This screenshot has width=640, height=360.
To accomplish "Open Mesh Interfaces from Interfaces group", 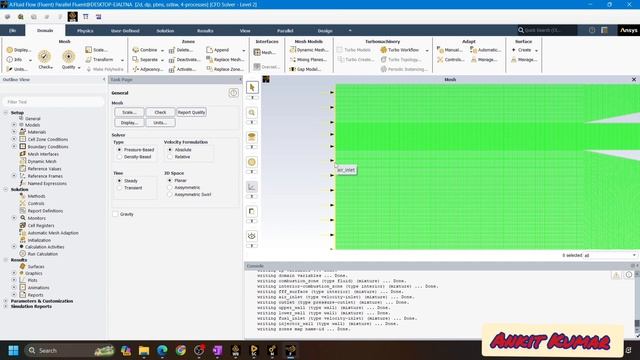I will pyautogui.click(x=264, y=53).
